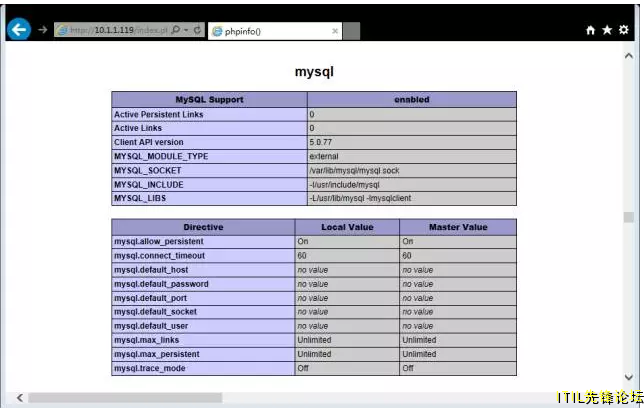Screen dimensions: 644x408
Task: Click mysql.max_links directive
Action: click(147, 340)
